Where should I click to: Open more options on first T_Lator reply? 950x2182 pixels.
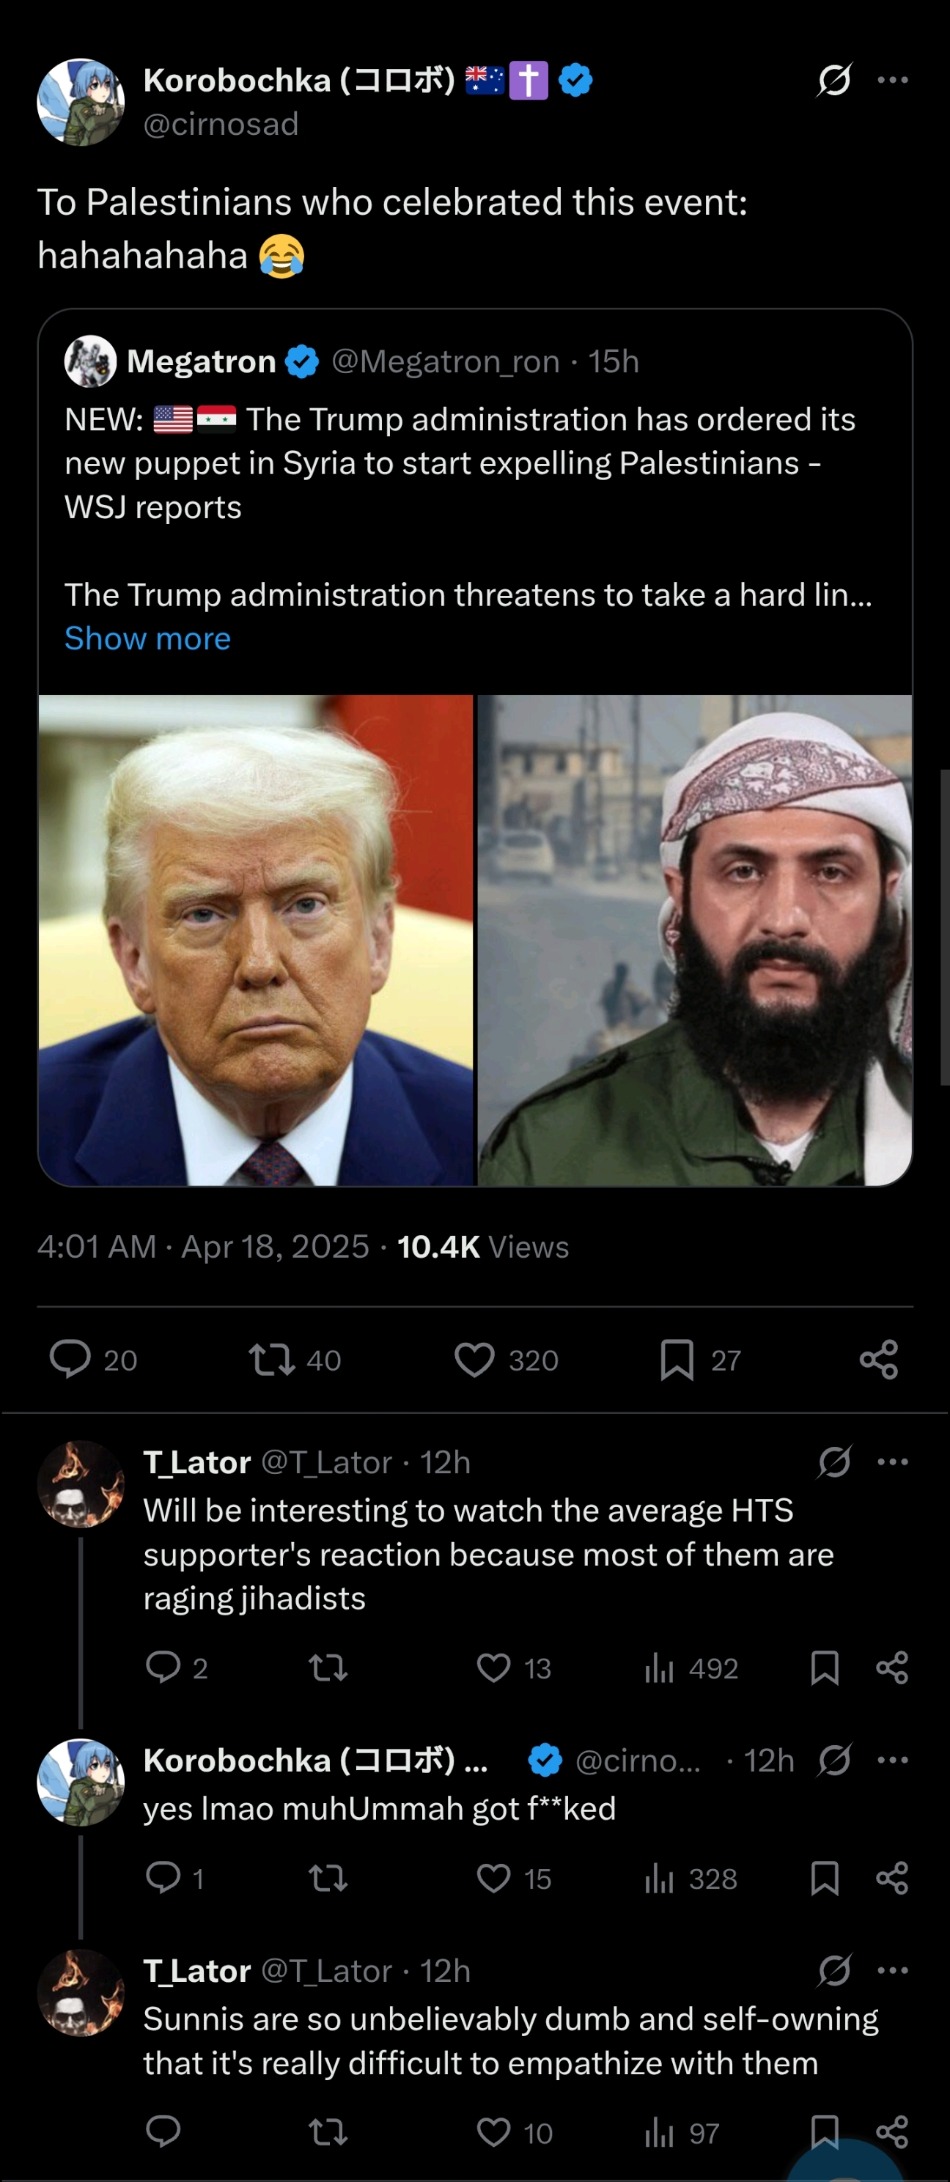click(x=892, y=1462)
